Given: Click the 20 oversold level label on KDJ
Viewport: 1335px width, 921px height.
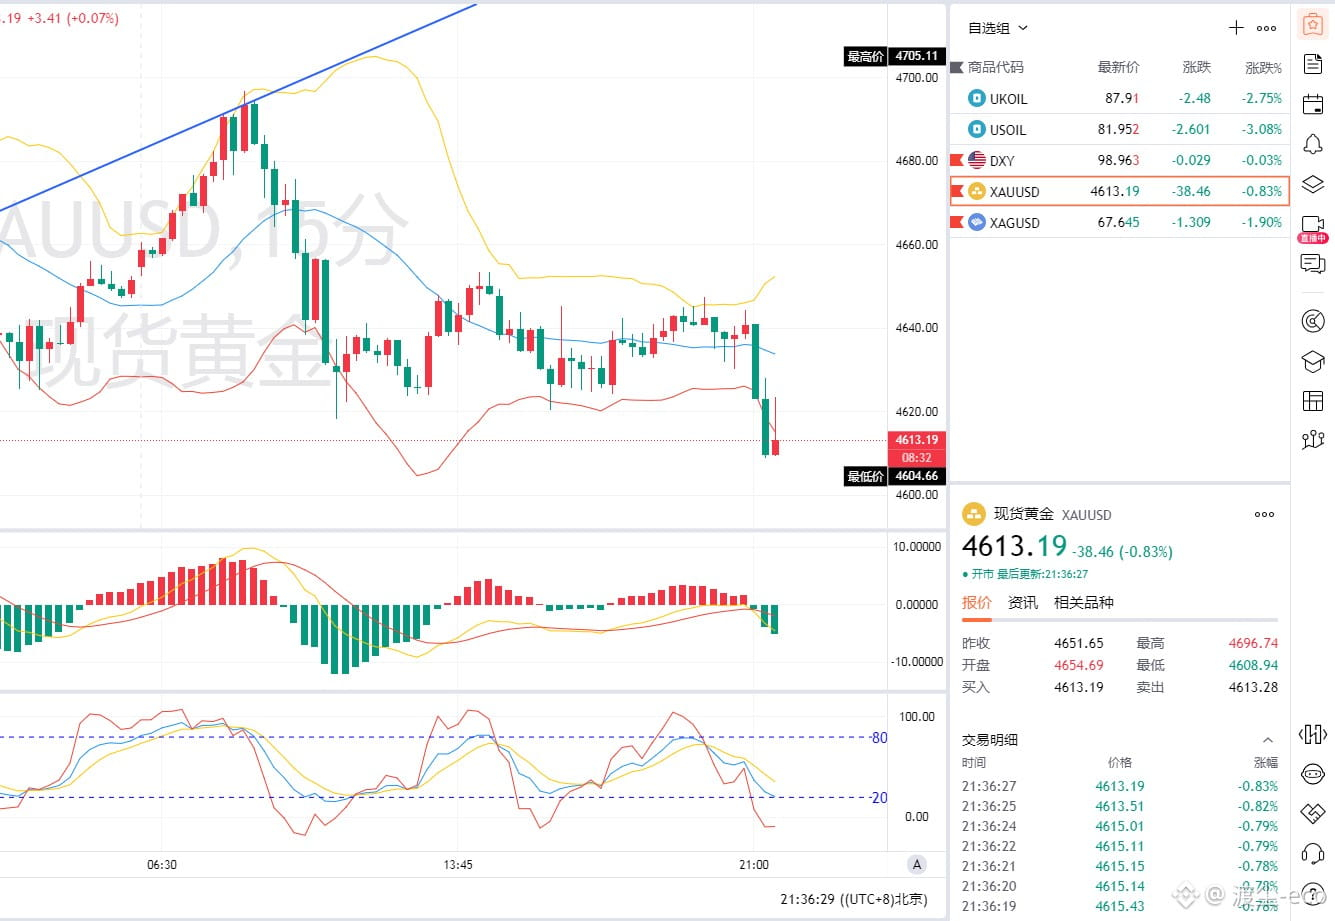Looking at the screenshot, I should click(x=879, y=797).
